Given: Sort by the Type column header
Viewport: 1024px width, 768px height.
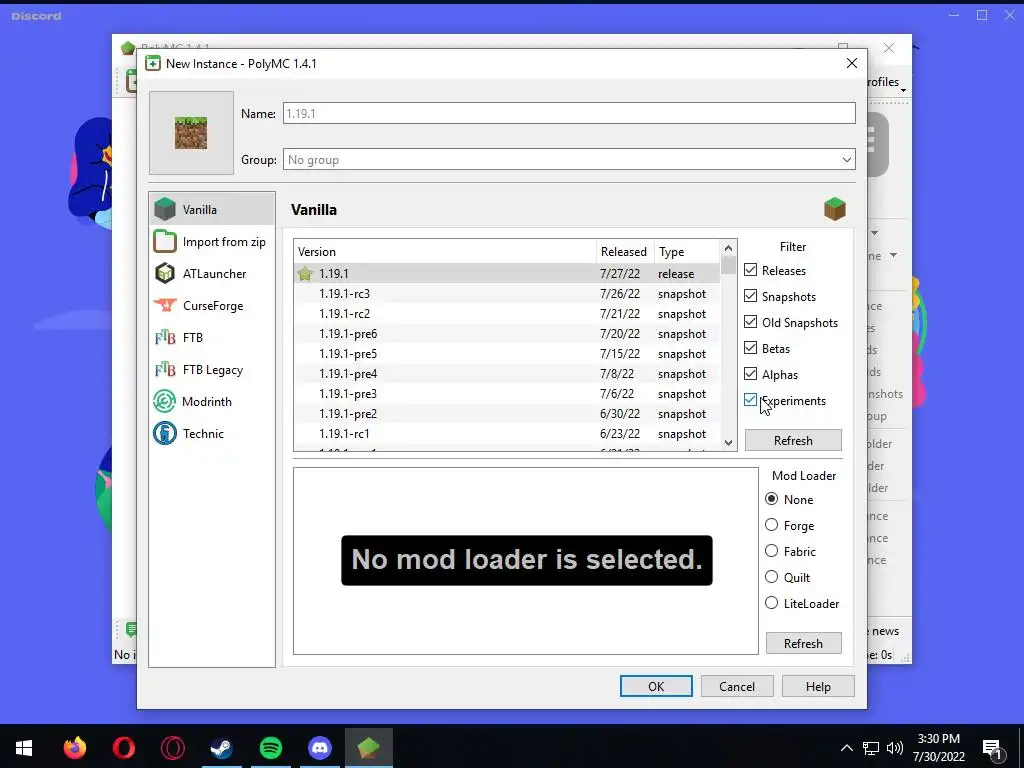Looking at the screenshot, I should tap(686, 251).
